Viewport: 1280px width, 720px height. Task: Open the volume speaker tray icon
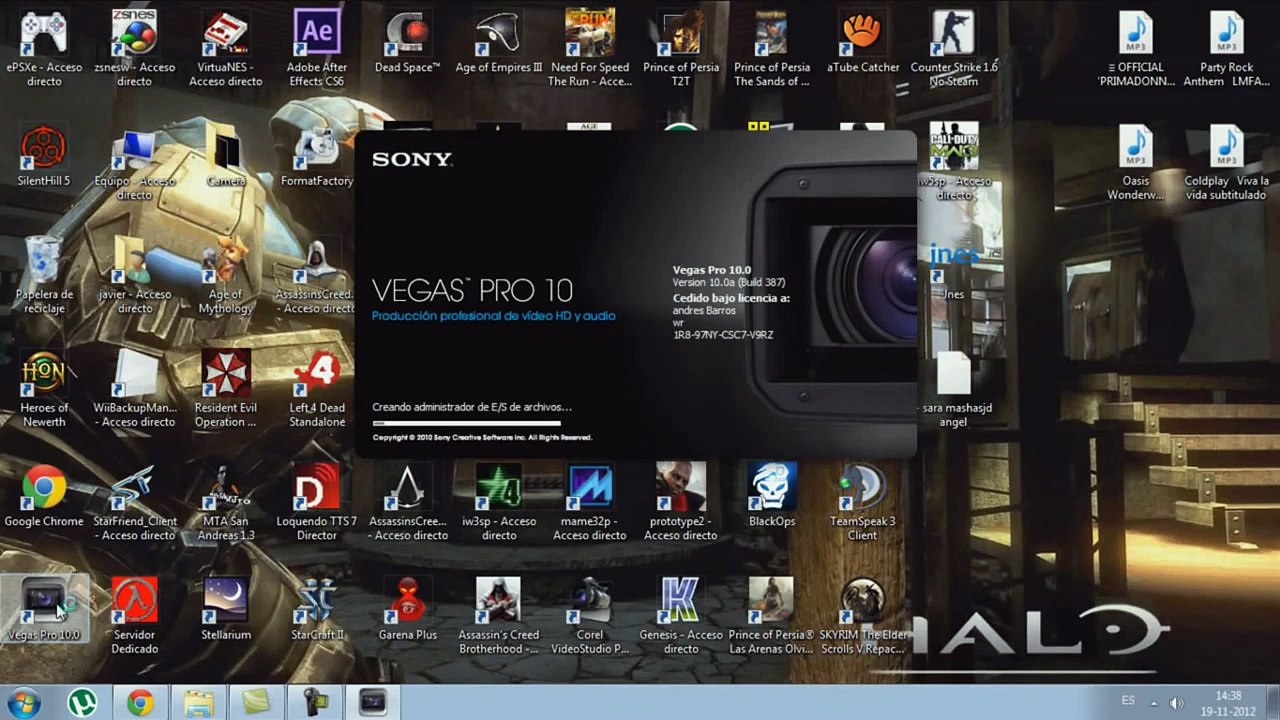tap(1177, 702)
